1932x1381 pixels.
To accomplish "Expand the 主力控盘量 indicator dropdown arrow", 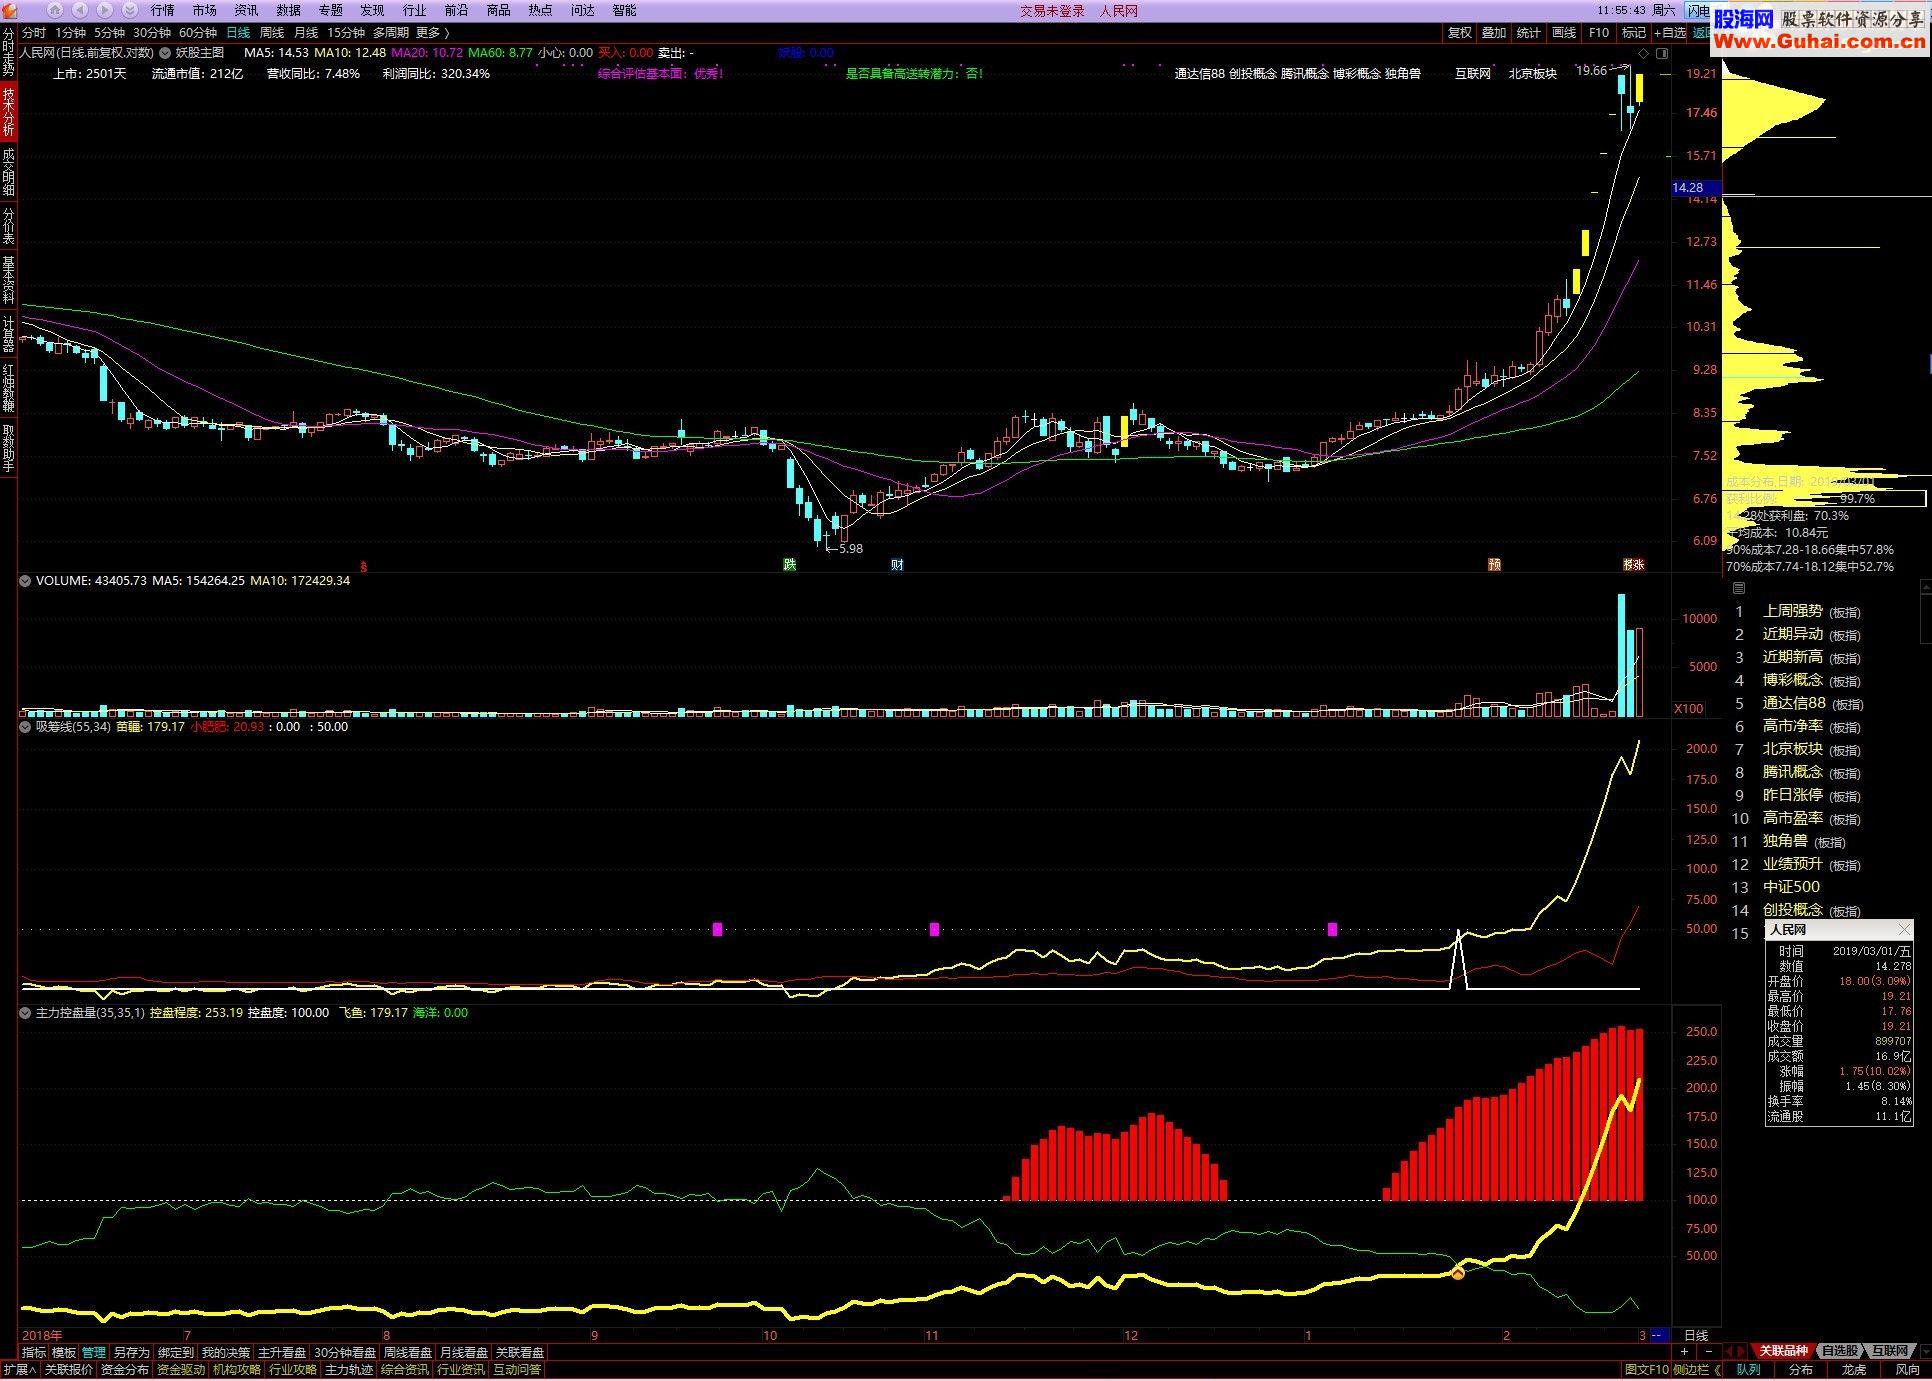I will click(x=25, y=1013).
